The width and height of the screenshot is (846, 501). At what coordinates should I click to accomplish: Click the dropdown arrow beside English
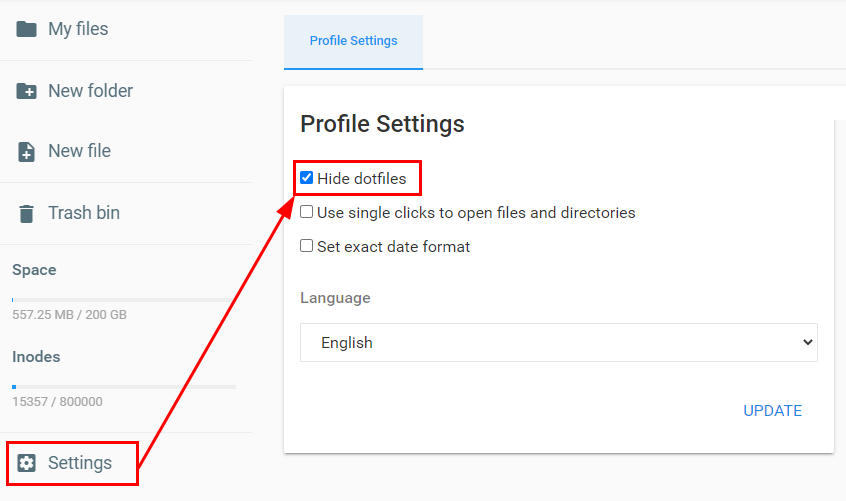(x=808, y=342)
